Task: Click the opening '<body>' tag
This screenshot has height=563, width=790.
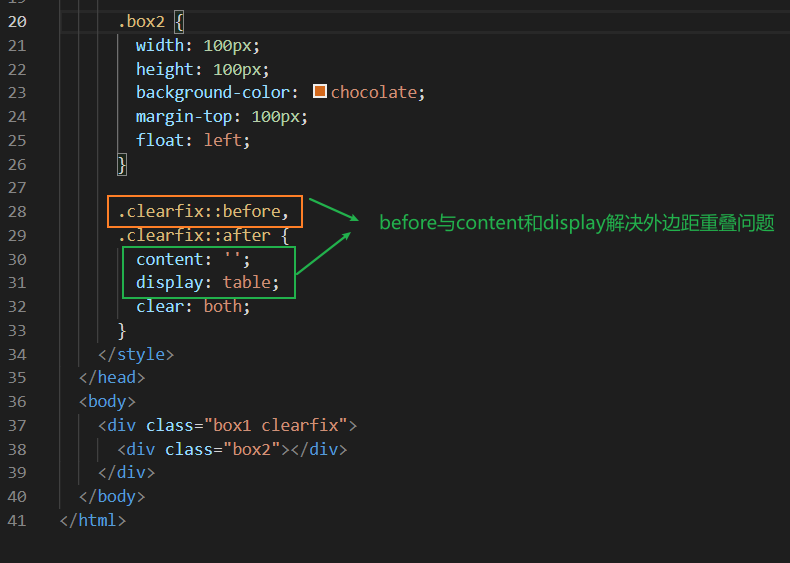Action: point(107,402)
